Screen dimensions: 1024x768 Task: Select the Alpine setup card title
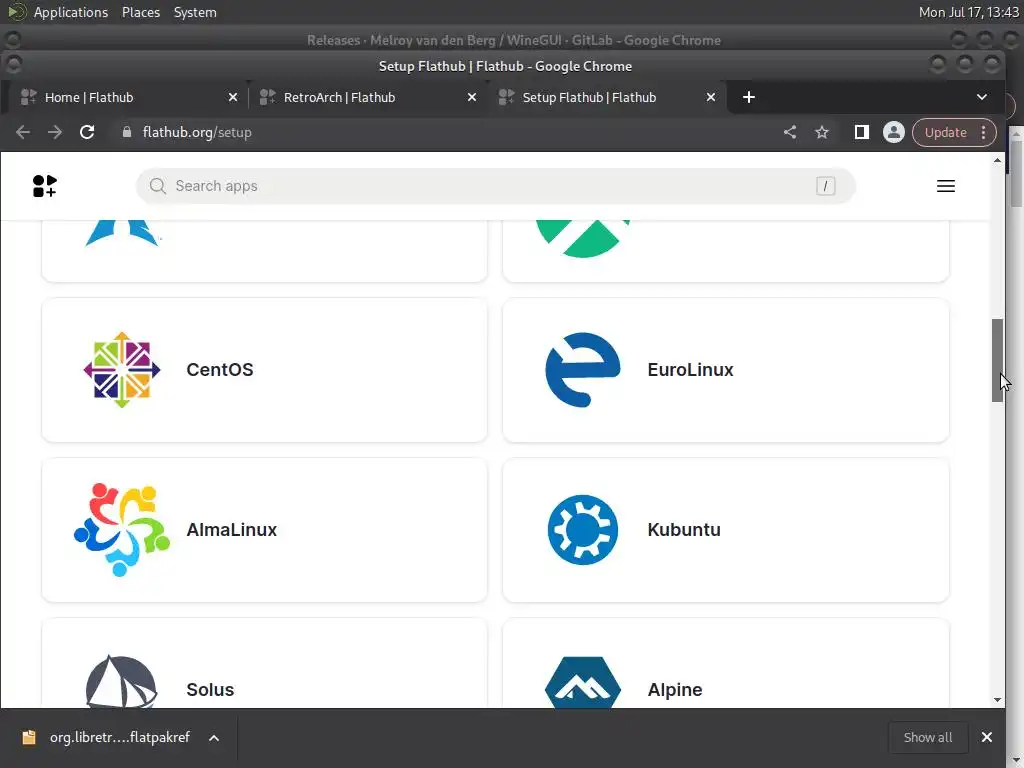pyautogui.click(x=675, y=690)
